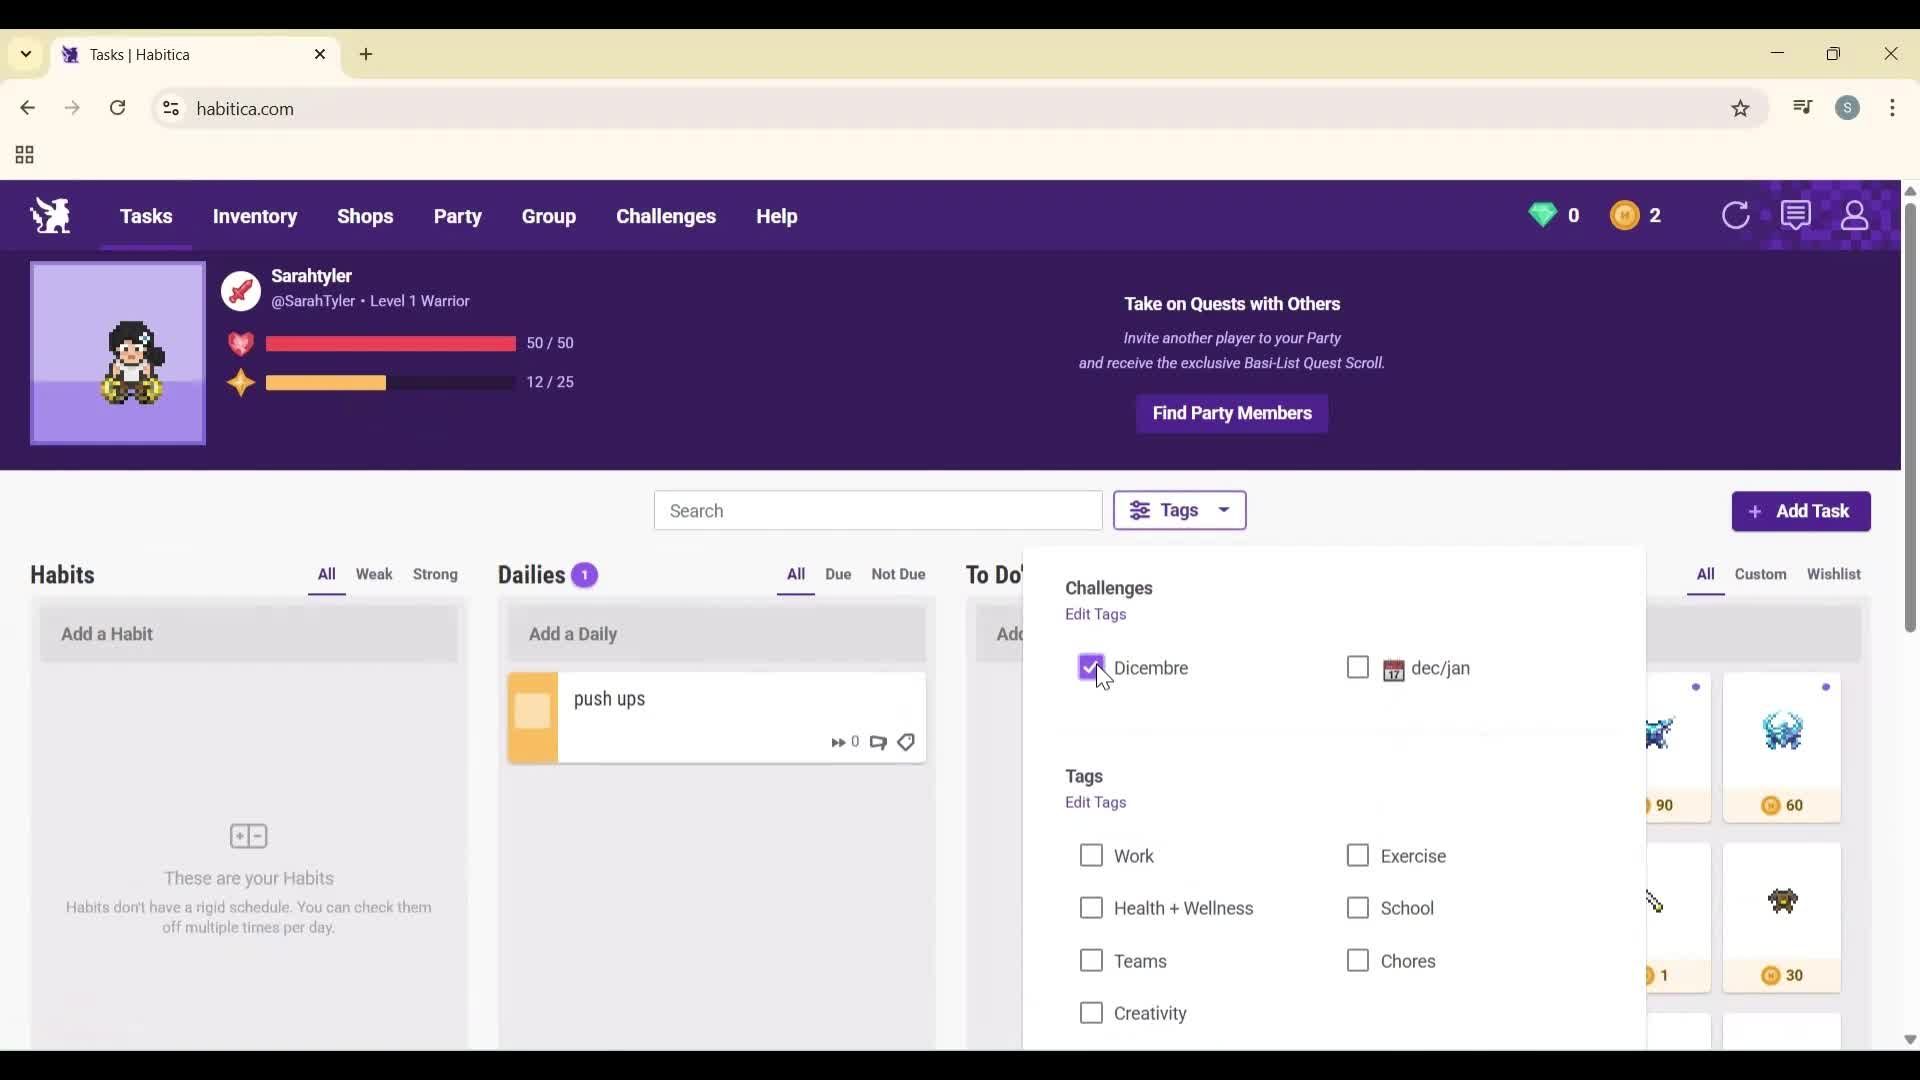1920x1080 pixels.
Task: Switch to the Due tab under Dailies
Action: coord(838,575)
